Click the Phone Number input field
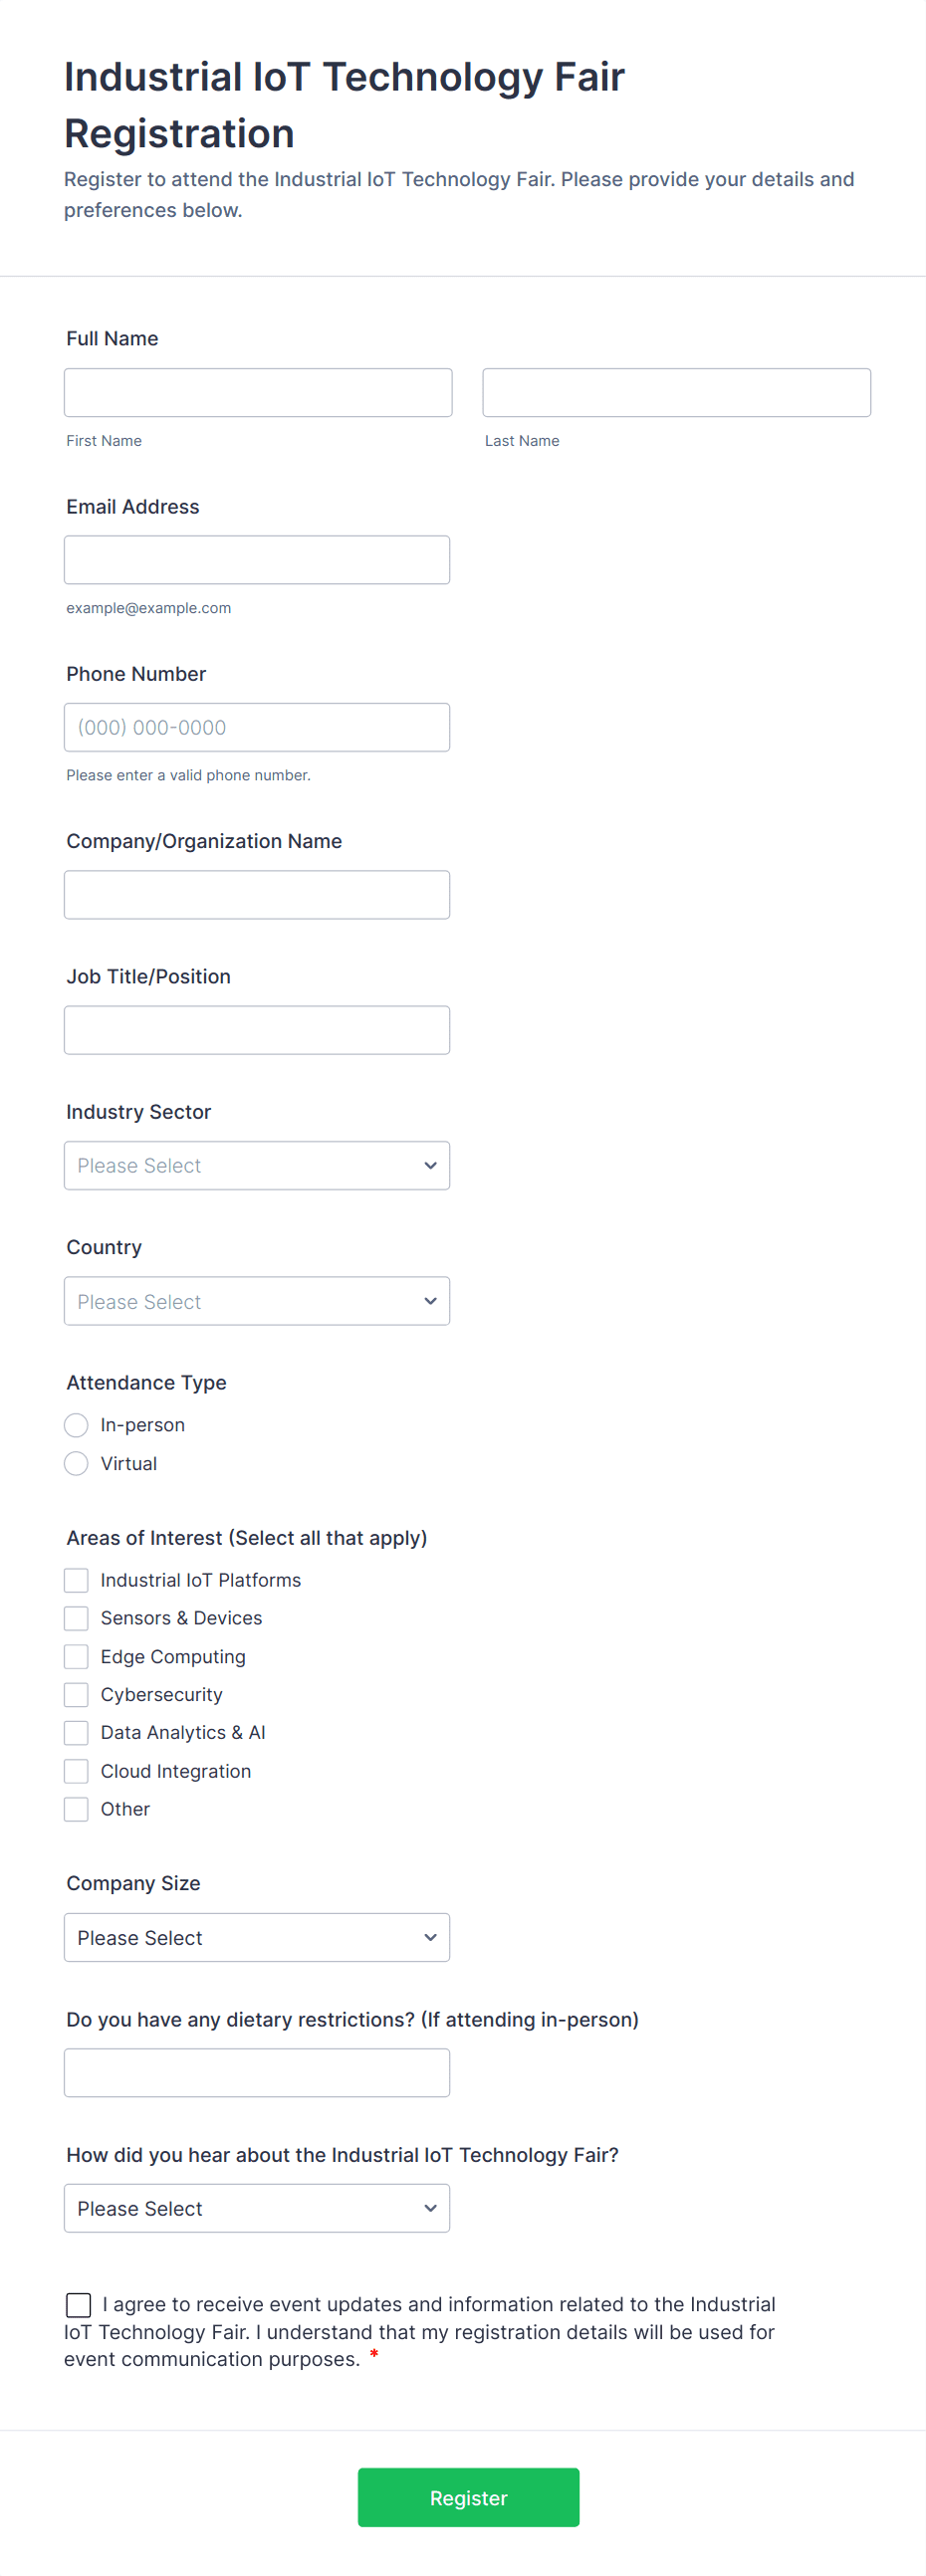This screenshot has width=926, height=2576. coord(256,727)
